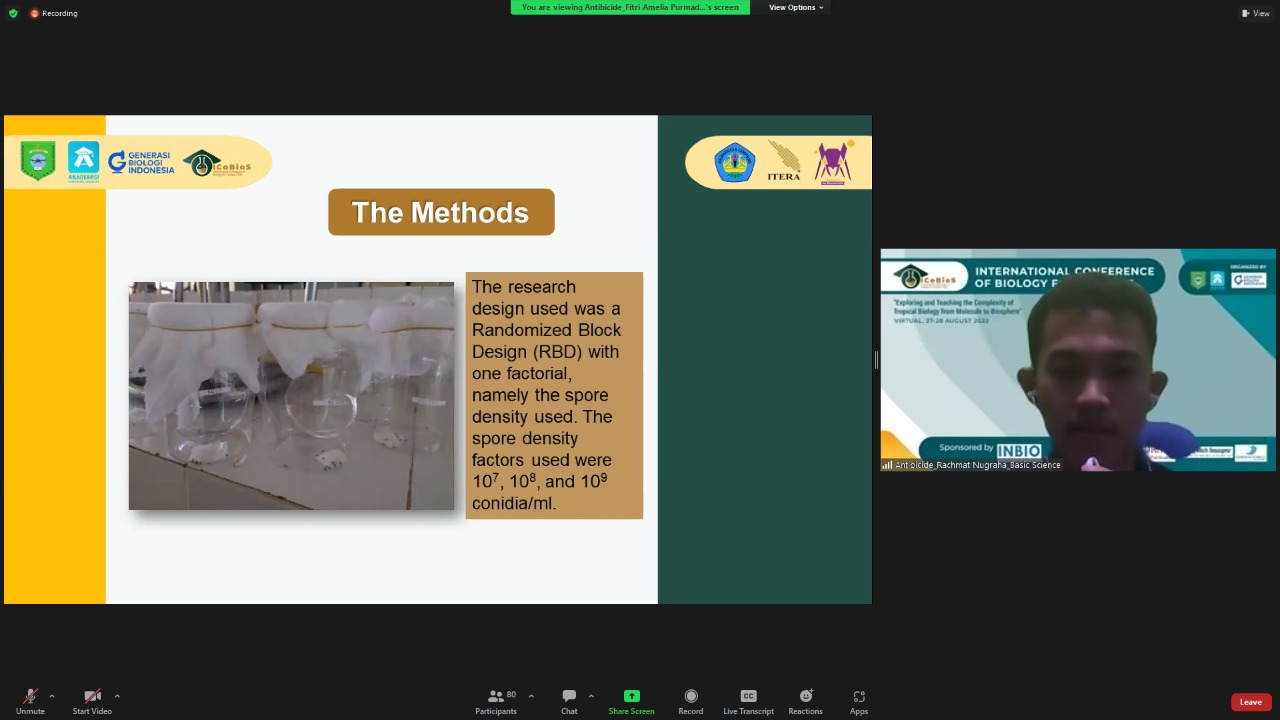Screen dimensions: 1280x720
Task: Click the green screen-viewing notification banner
Action: point(630,7)
